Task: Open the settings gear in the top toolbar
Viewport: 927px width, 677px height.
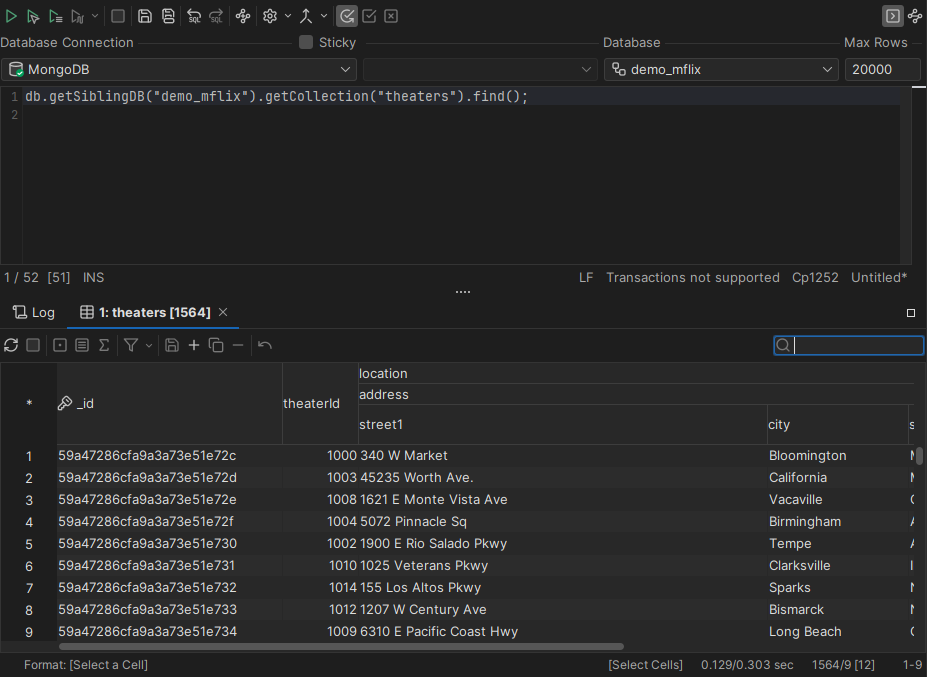Action: pos(270,15)
